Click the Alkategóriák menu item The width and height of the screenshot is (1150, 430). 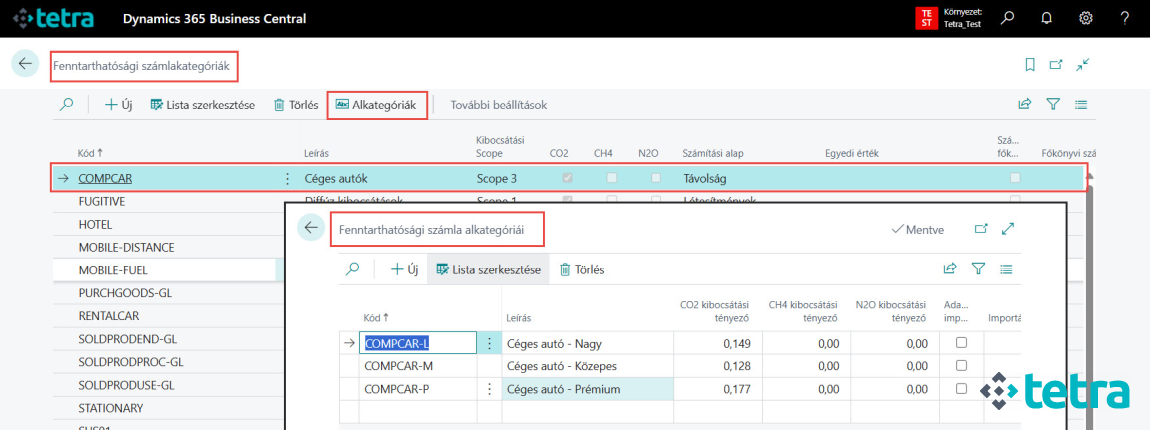point(378,105)
